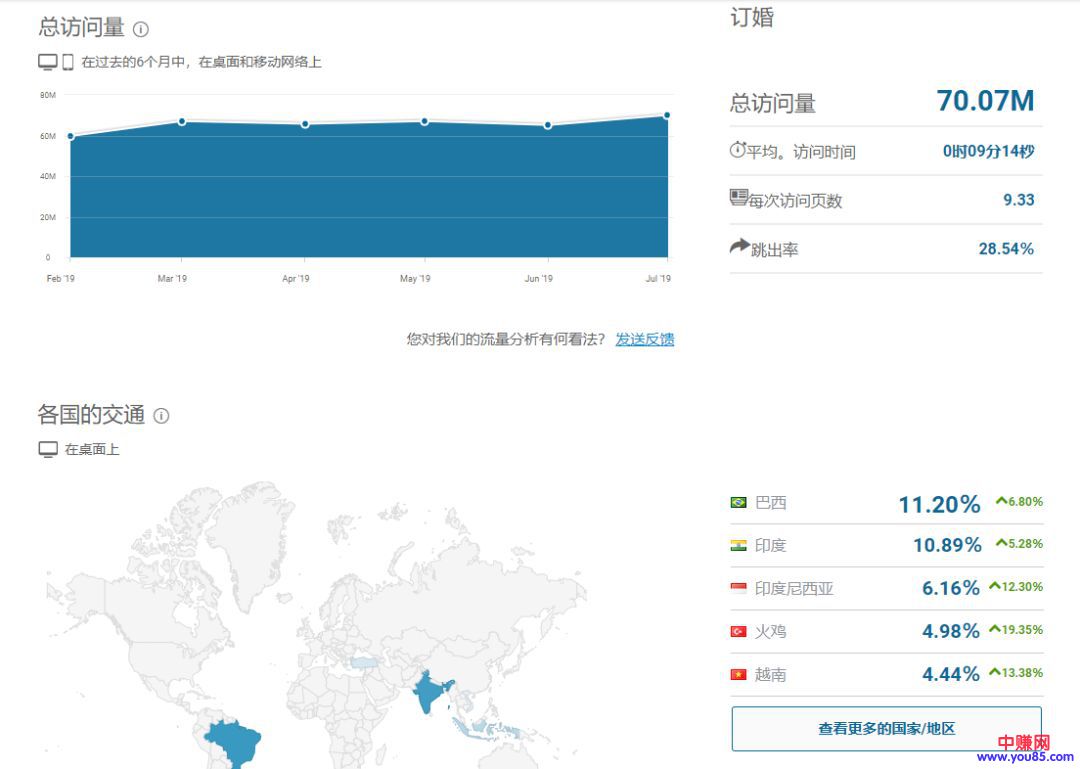
Task: Click the info icon beside 总访问量 heading
Action: click(x=141, y=29)
